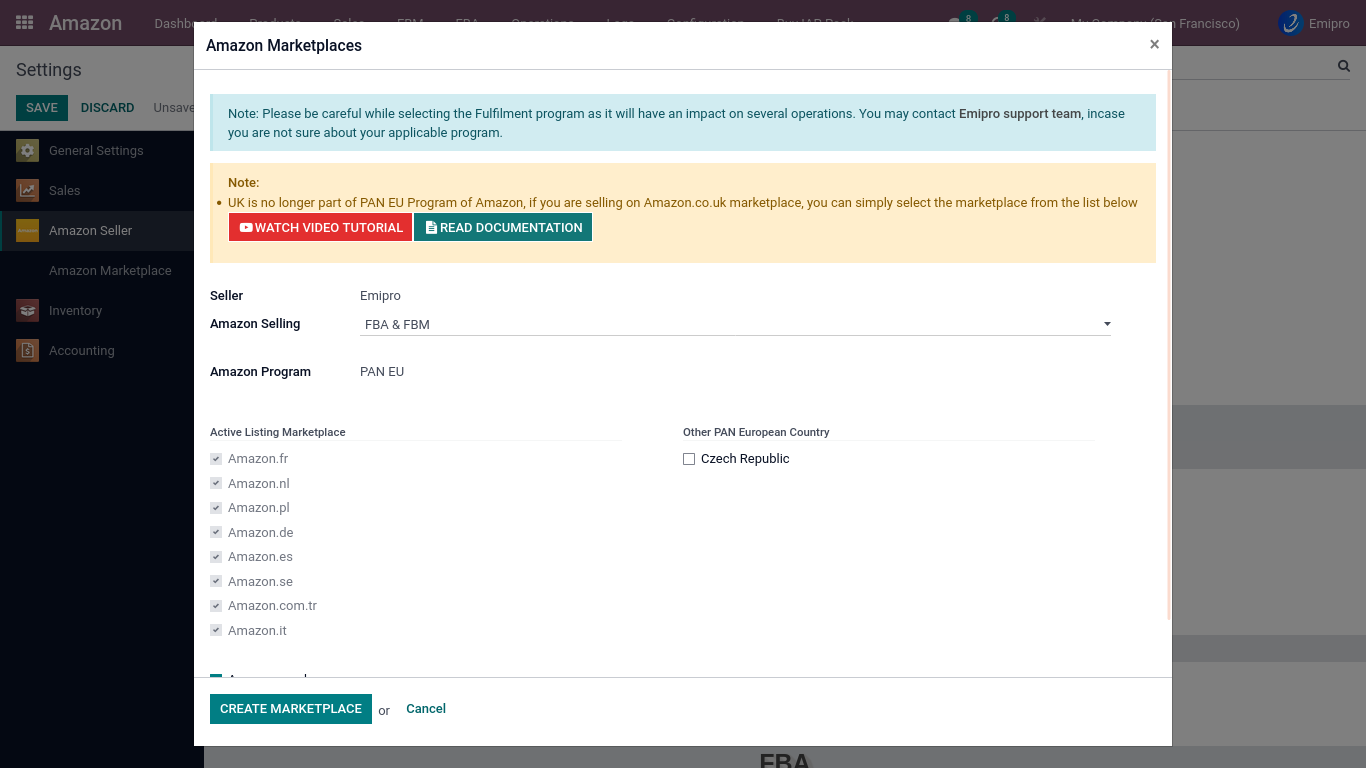Screen dimensions: 1366x768
Task: Click the Sales chart icon in sidebar
Action: (x=27, y=191)
